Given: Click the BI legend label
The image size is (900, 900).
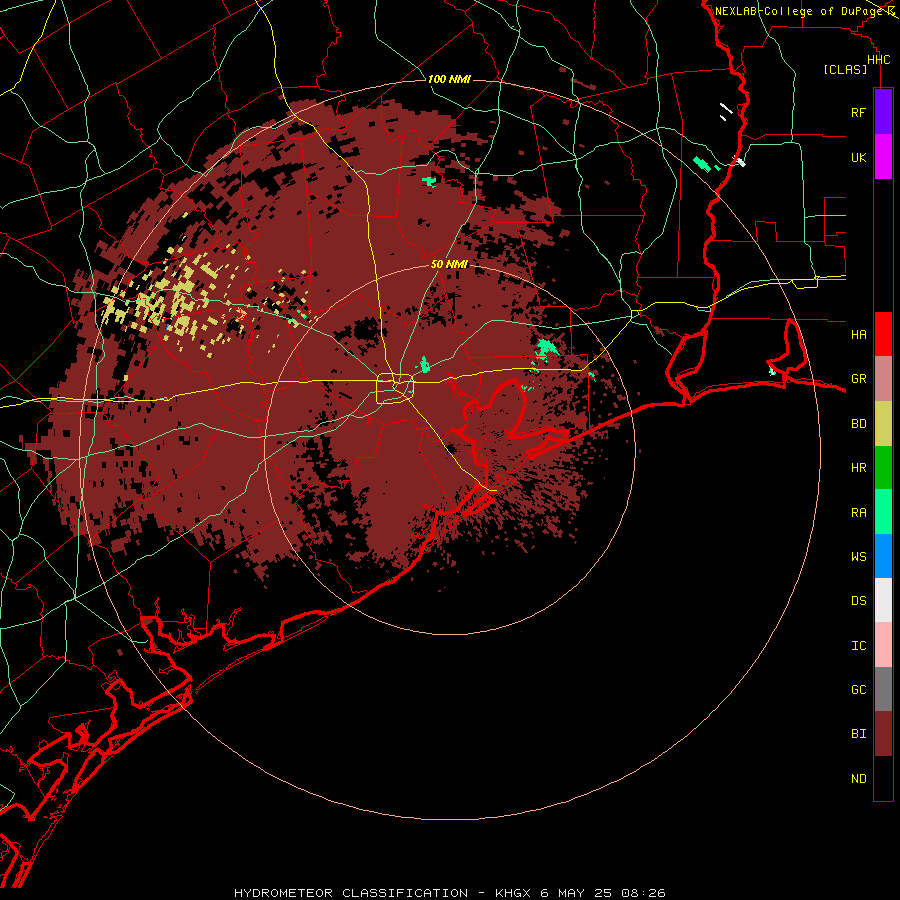Looking at the screenshot, I should click(x=858, y=734).
